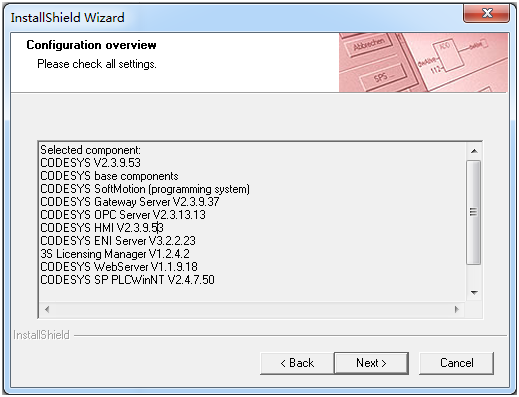Select the CODESYS V2.3.9.53 line
Viewport: 519px width, 397px height.
click(x=91, y=163)
